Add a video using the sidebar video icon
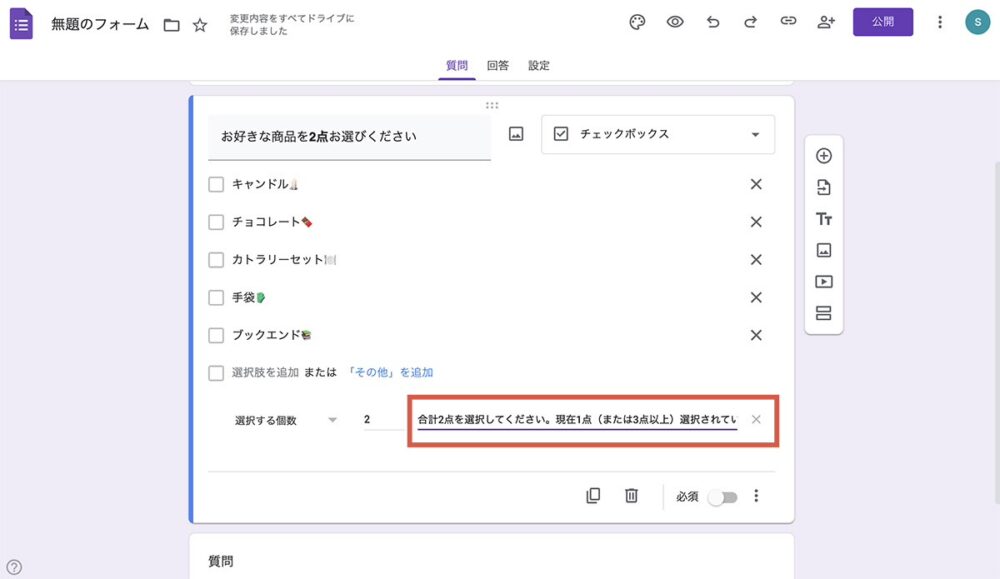 (822, 281)
